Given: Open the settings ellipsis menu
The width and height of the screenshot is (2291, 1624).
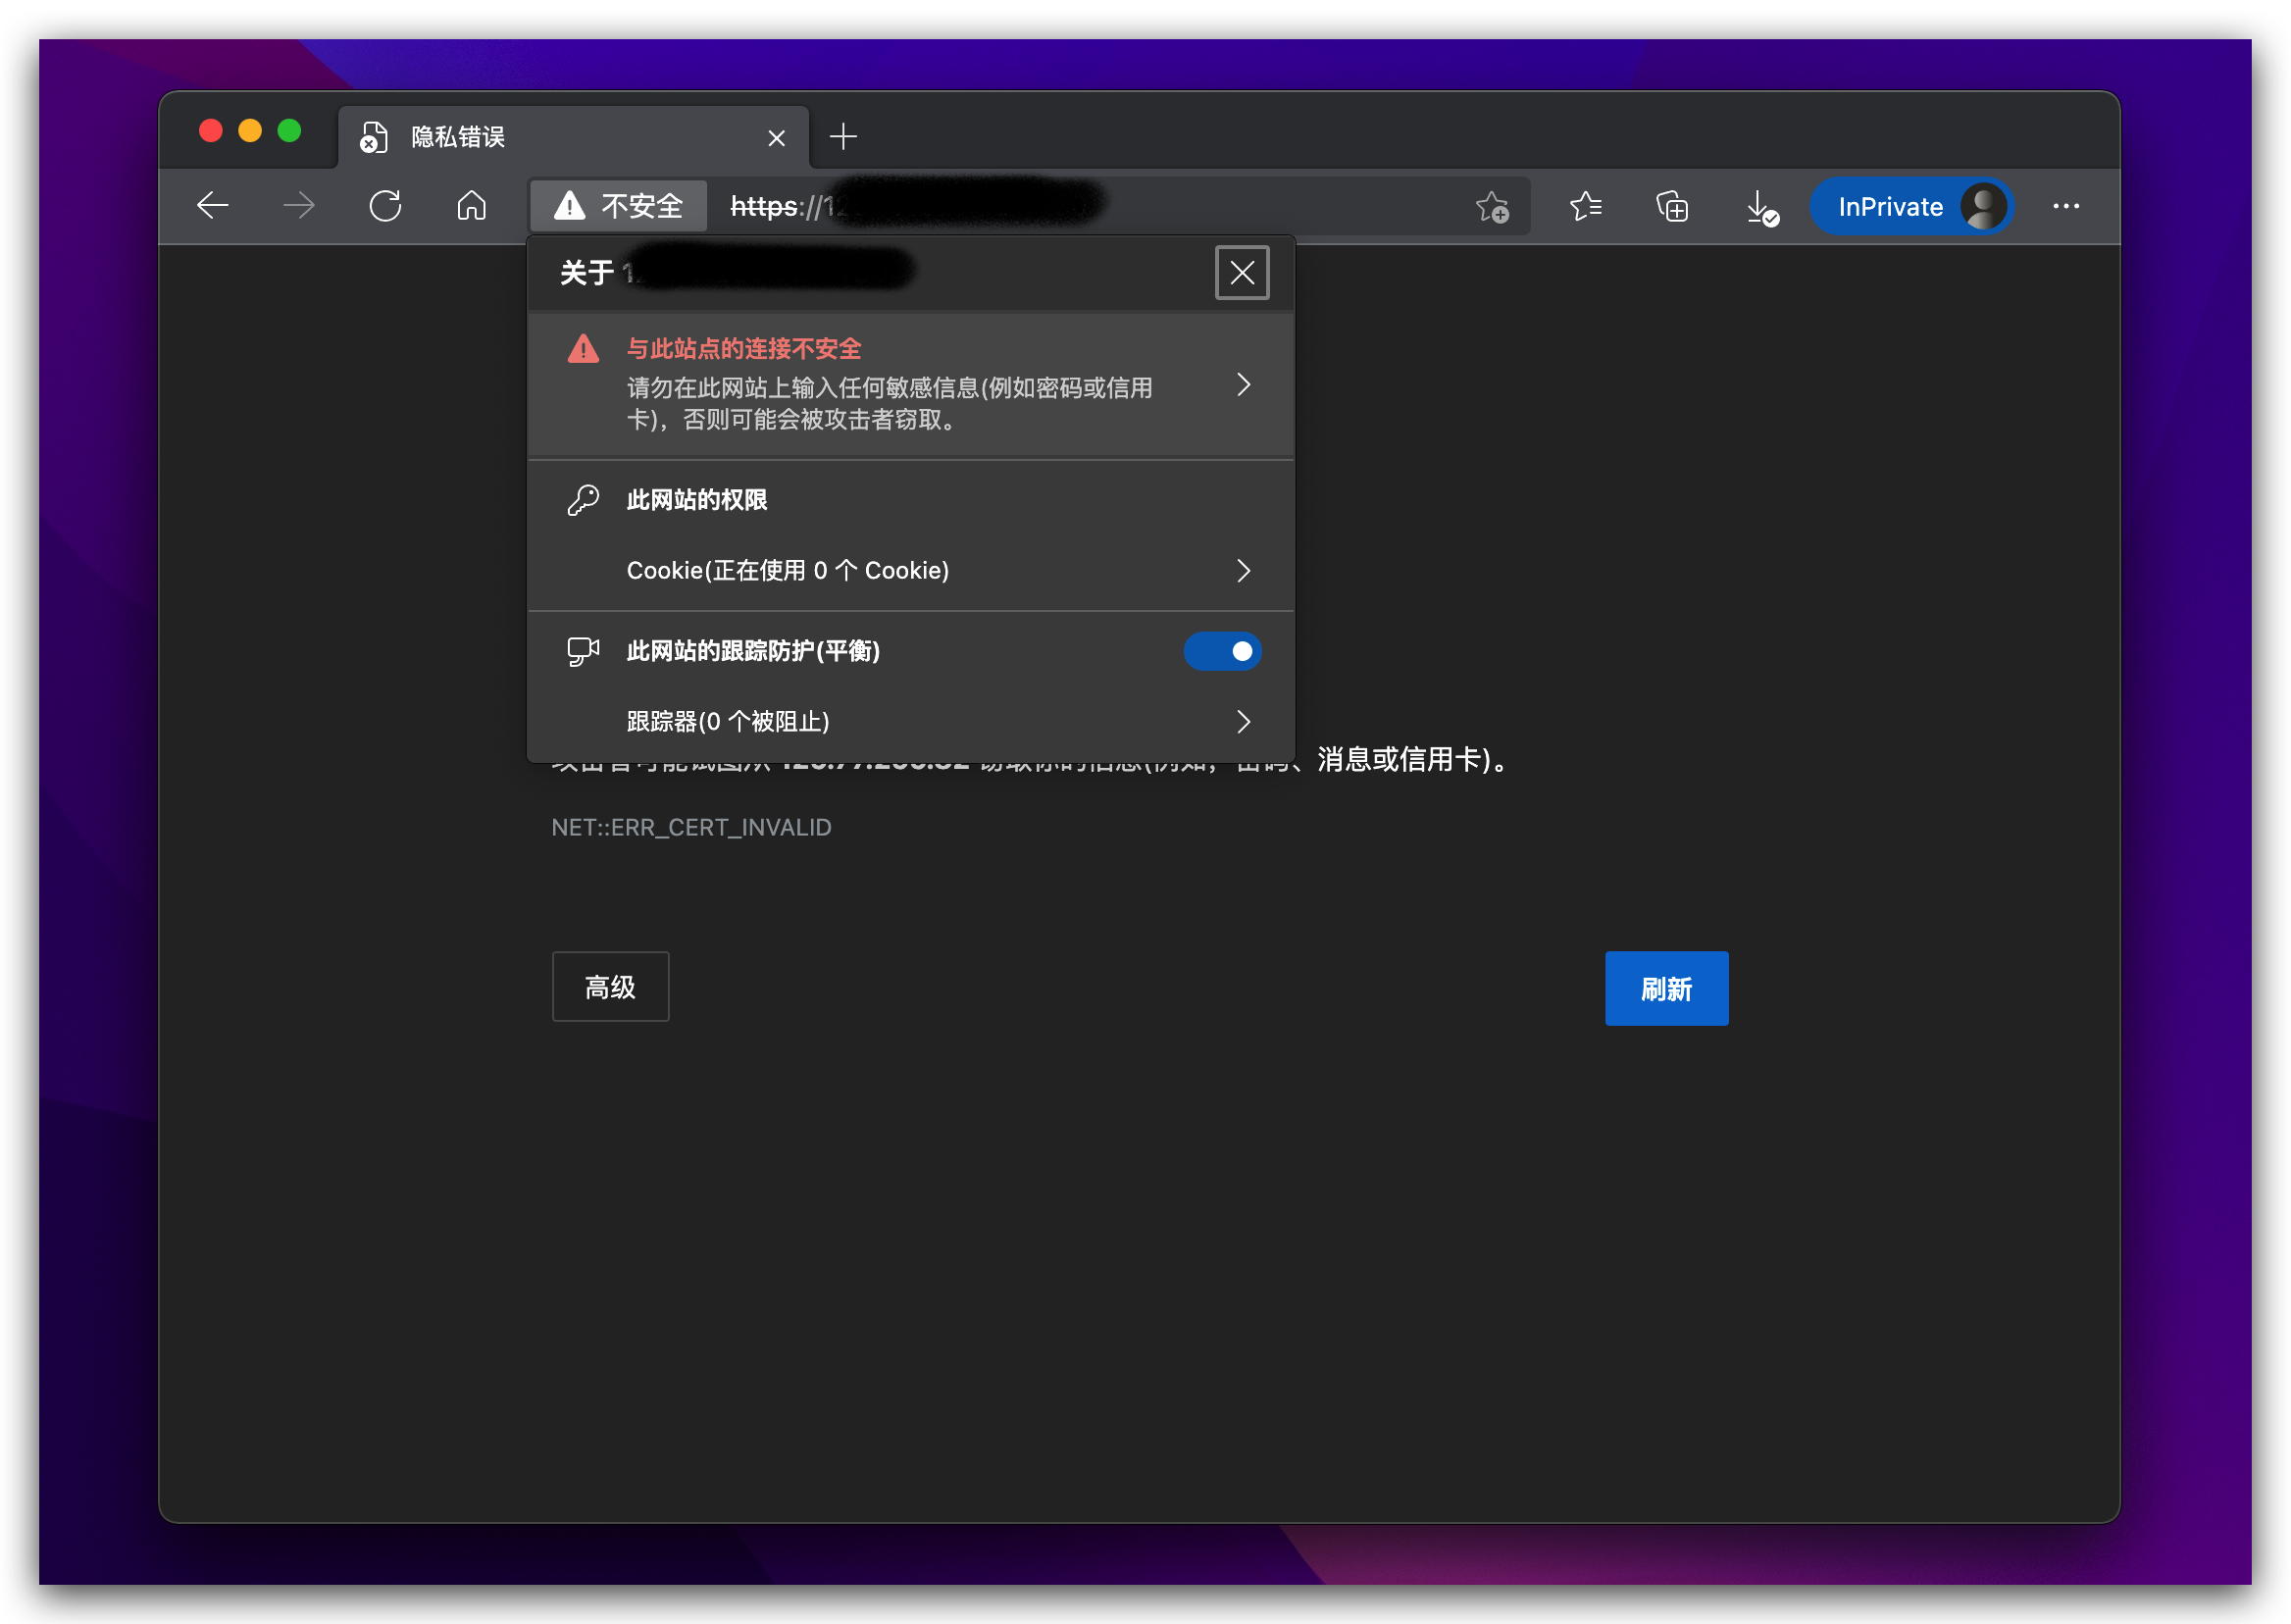Looking at the screenshot, I should (x=2064, y=206).
